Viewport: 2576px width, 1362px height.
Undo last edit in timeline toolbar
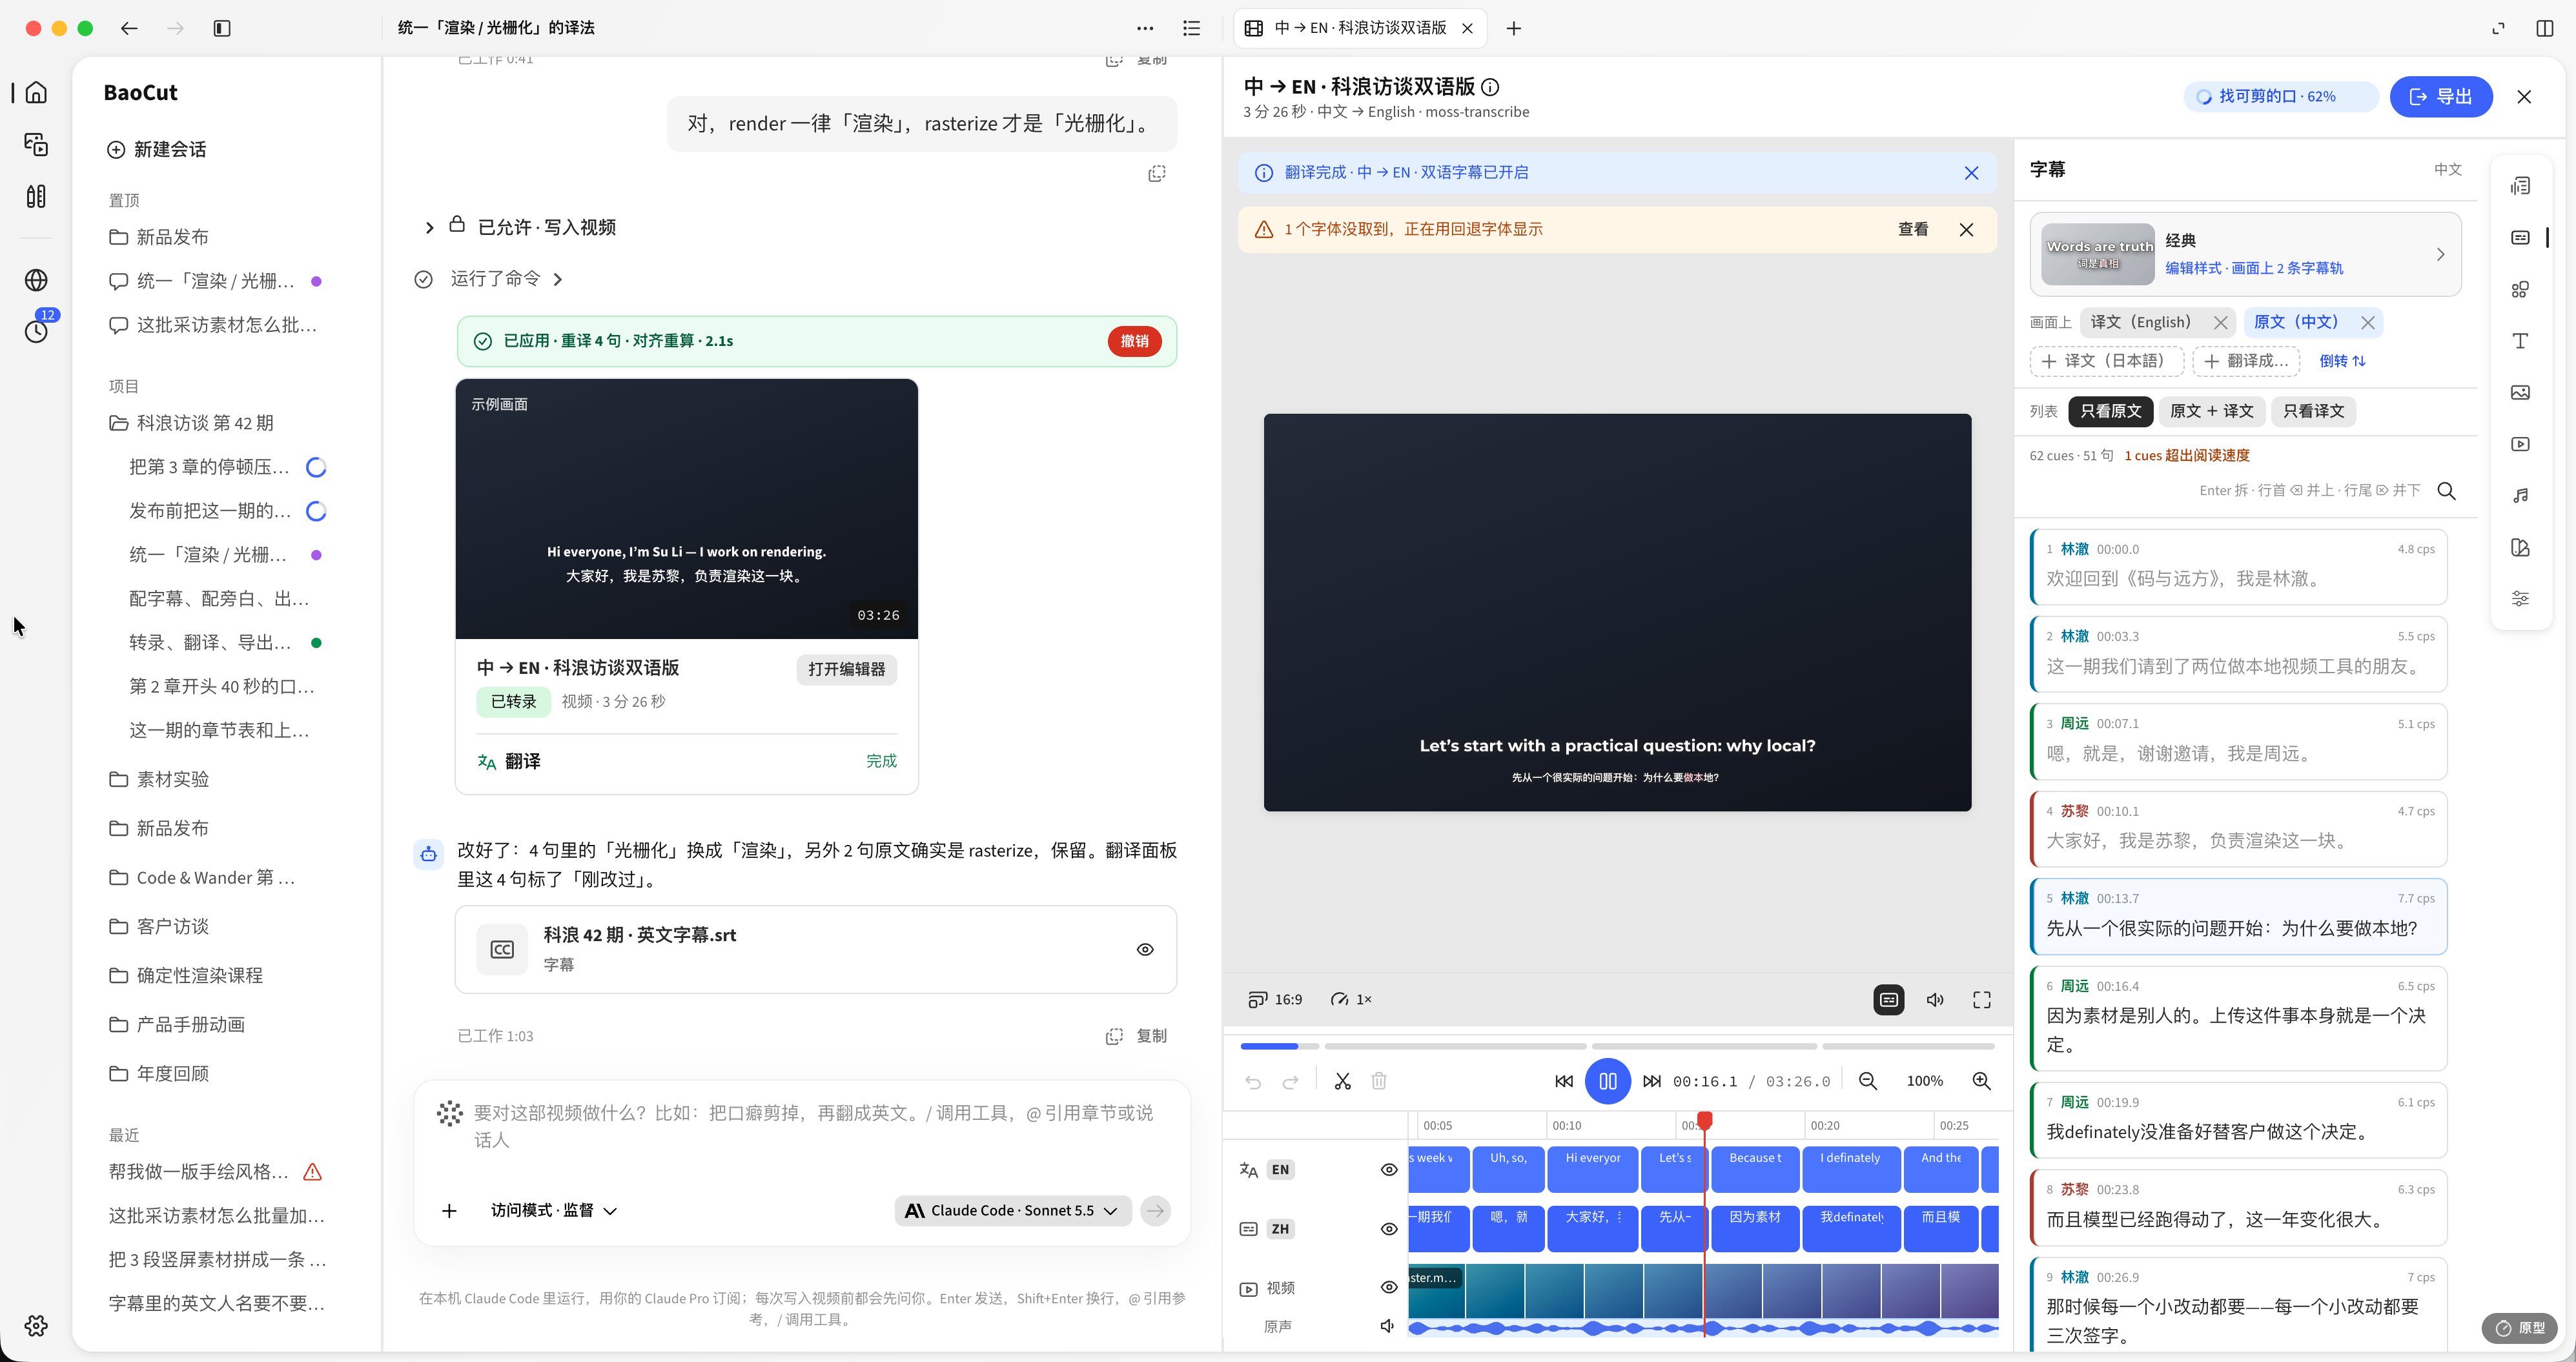1253,1081
